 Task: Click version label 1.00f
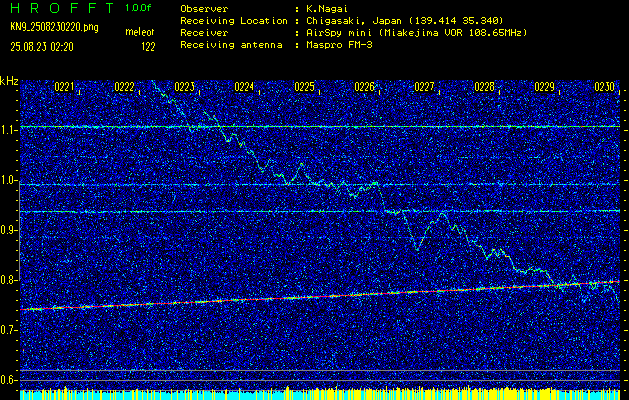point(138,8)
